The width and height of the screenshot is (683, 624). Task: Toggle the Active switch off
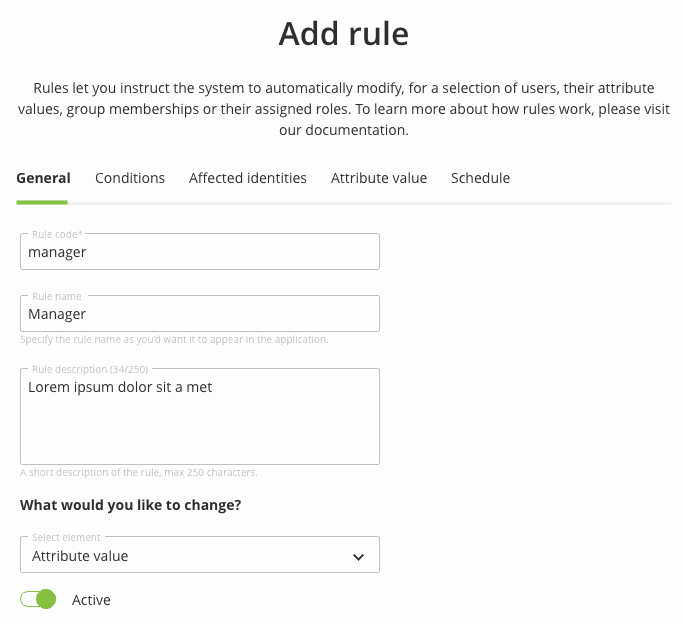pyautogui.click(x=38, y=599)
